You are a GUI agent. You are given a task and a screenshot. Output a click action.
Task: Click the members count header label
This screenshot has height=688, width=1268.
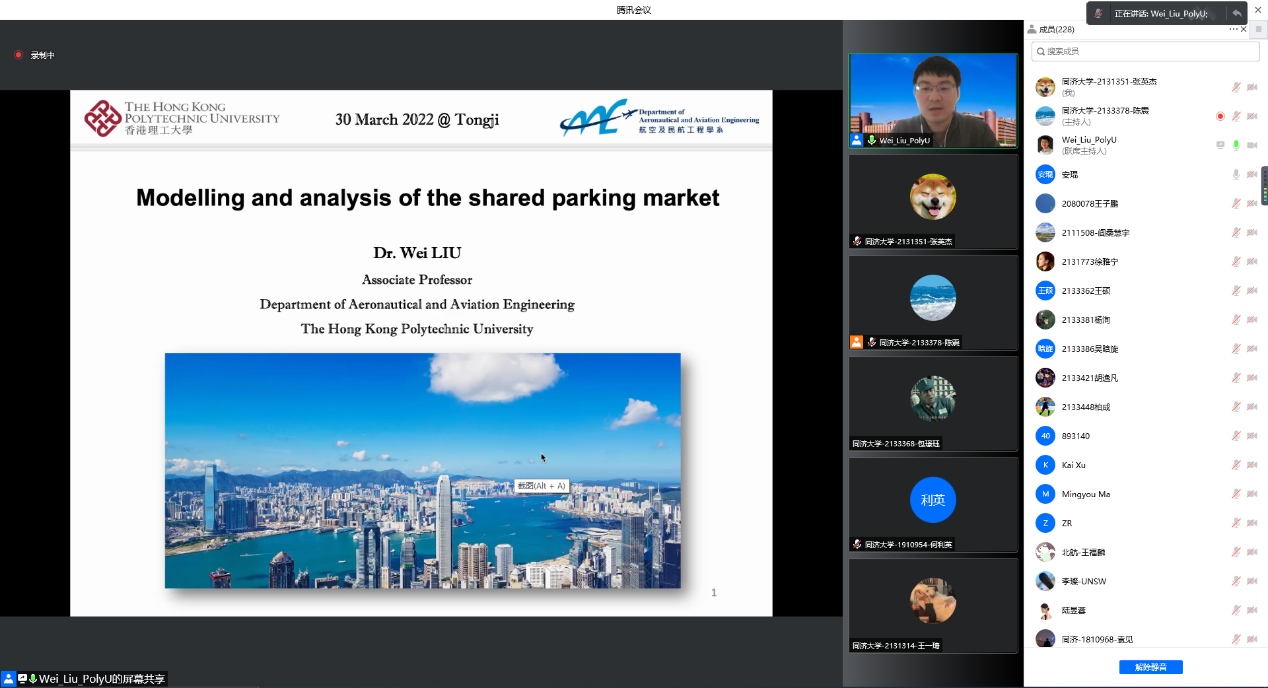click(x=1056, y=29)
